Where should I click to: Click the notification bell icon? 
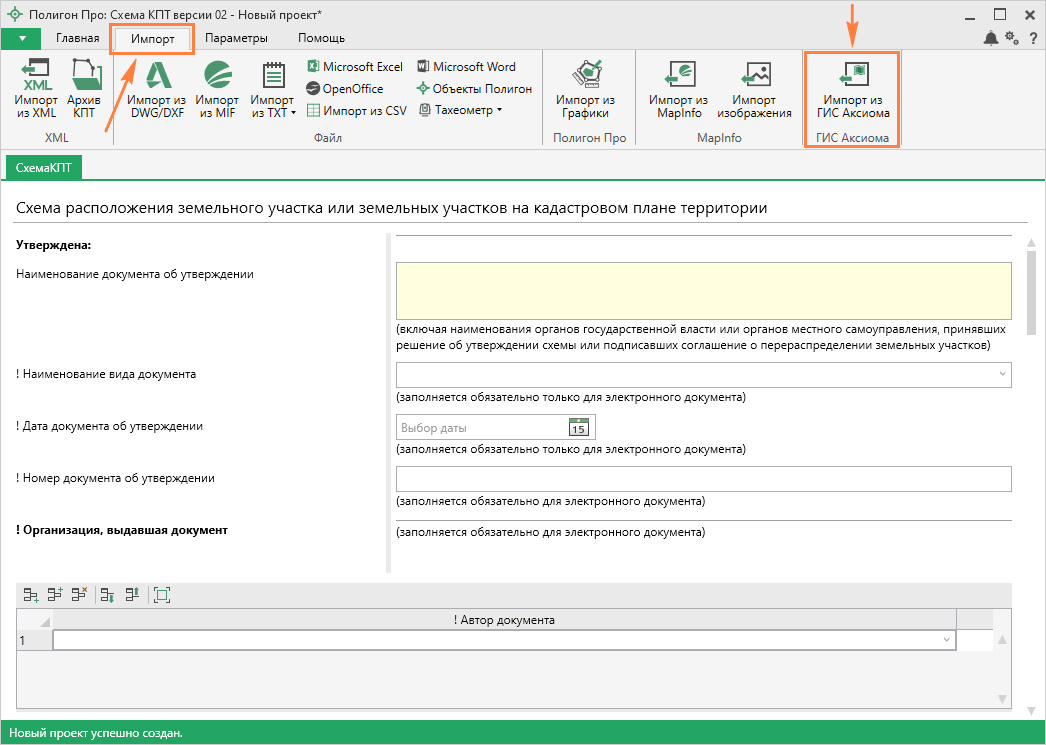click(x=990, y=38)
